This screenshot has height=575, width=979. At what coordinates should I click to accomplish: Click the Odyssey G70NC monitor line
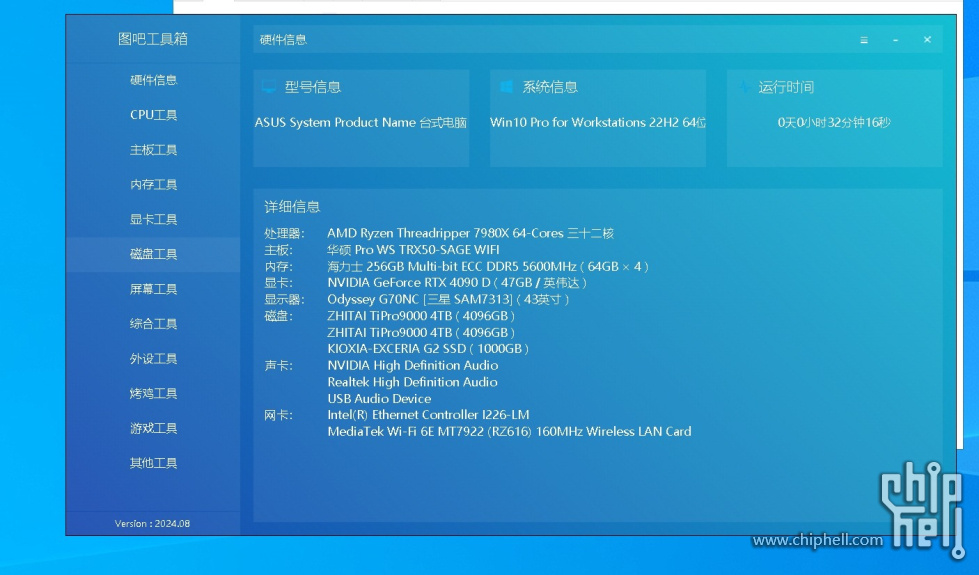point(448,300)
